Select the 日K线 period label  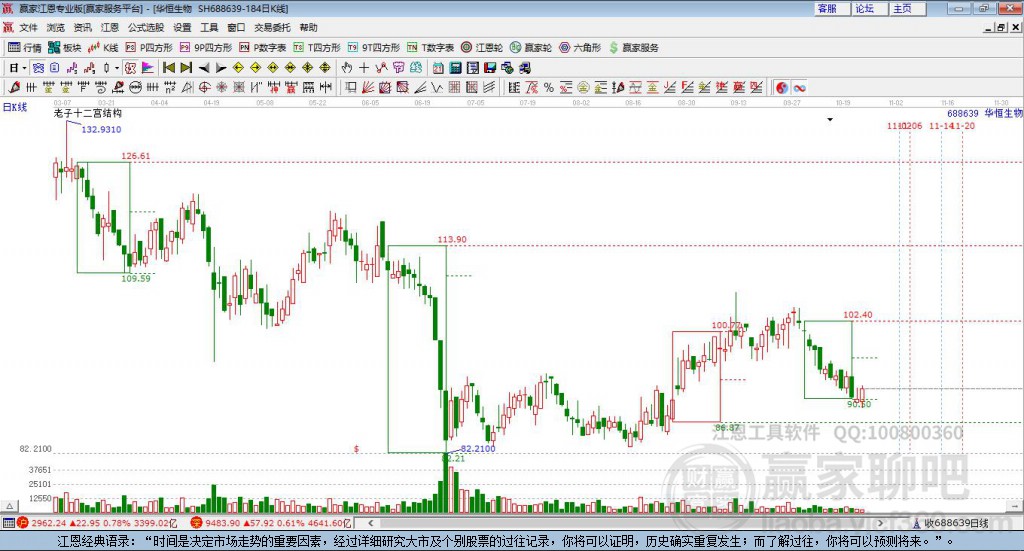point(15,107)
